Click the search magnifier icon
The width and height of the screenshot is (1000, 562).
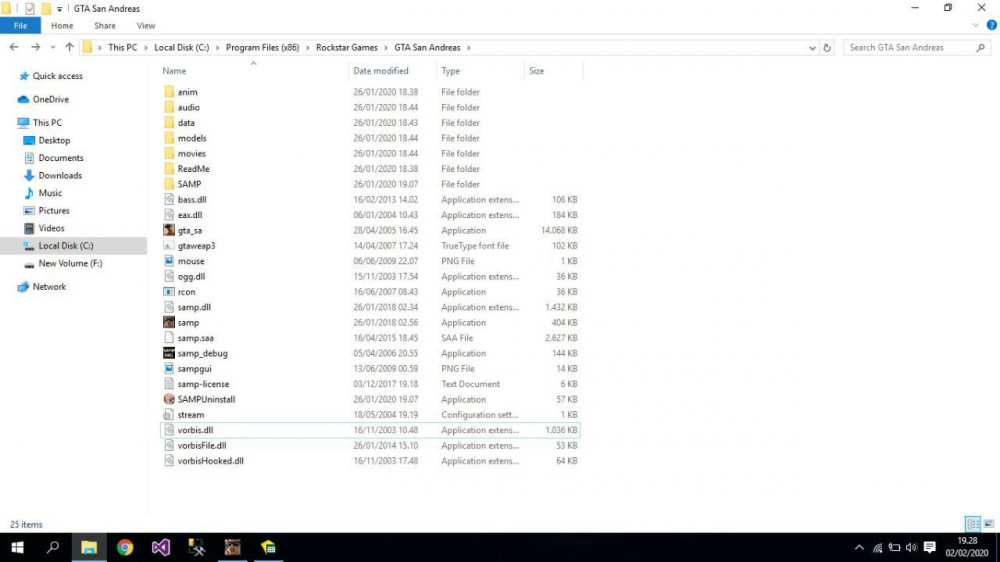(981, 48)
